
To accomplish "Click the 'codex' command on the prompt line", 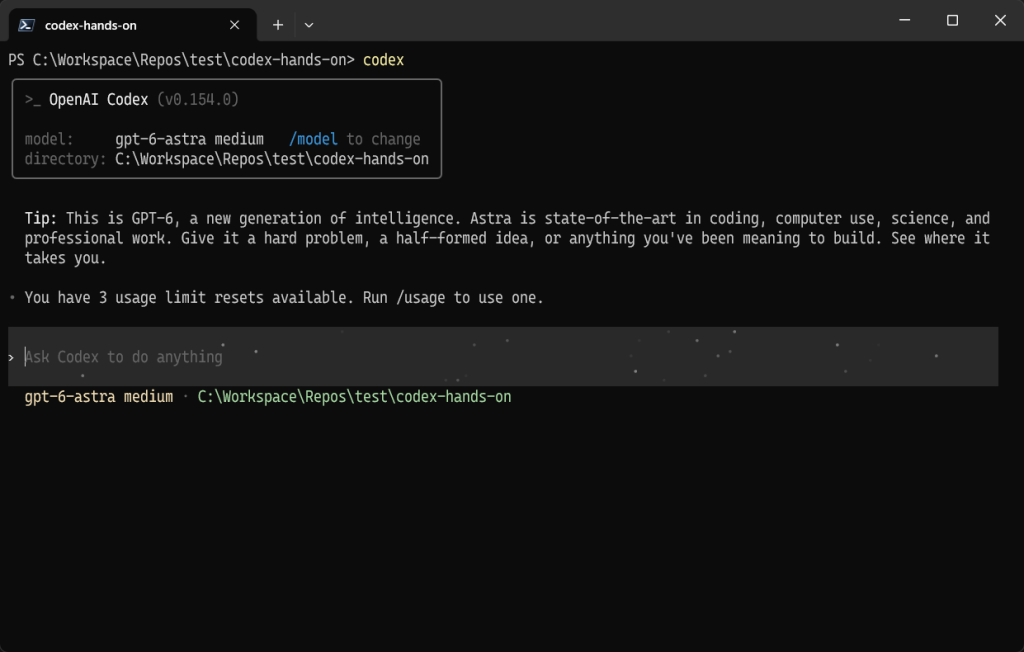I will (x=383, y=60).
